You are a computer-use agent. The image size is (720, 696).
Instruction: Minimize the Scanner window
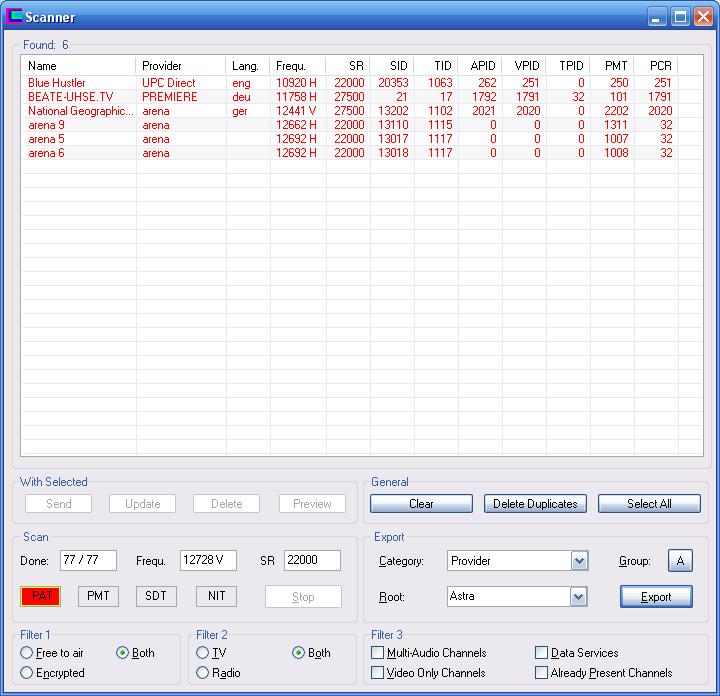click(657, 17)
